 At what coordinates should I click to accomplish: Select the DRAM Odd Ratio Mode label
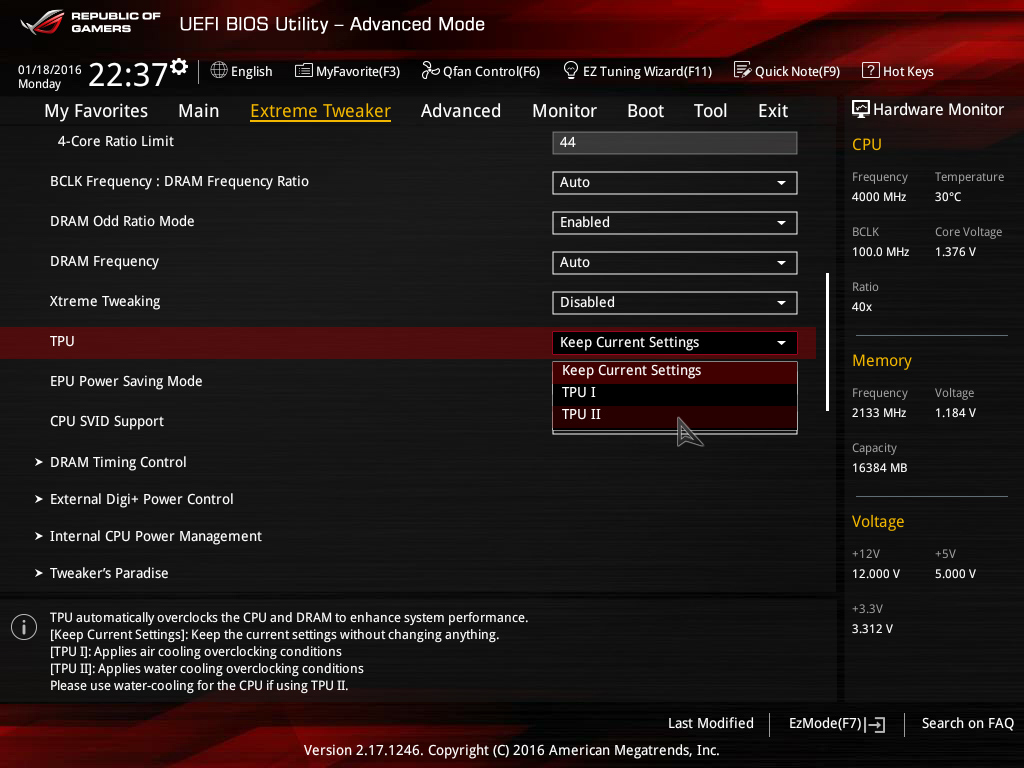[122, 221]
